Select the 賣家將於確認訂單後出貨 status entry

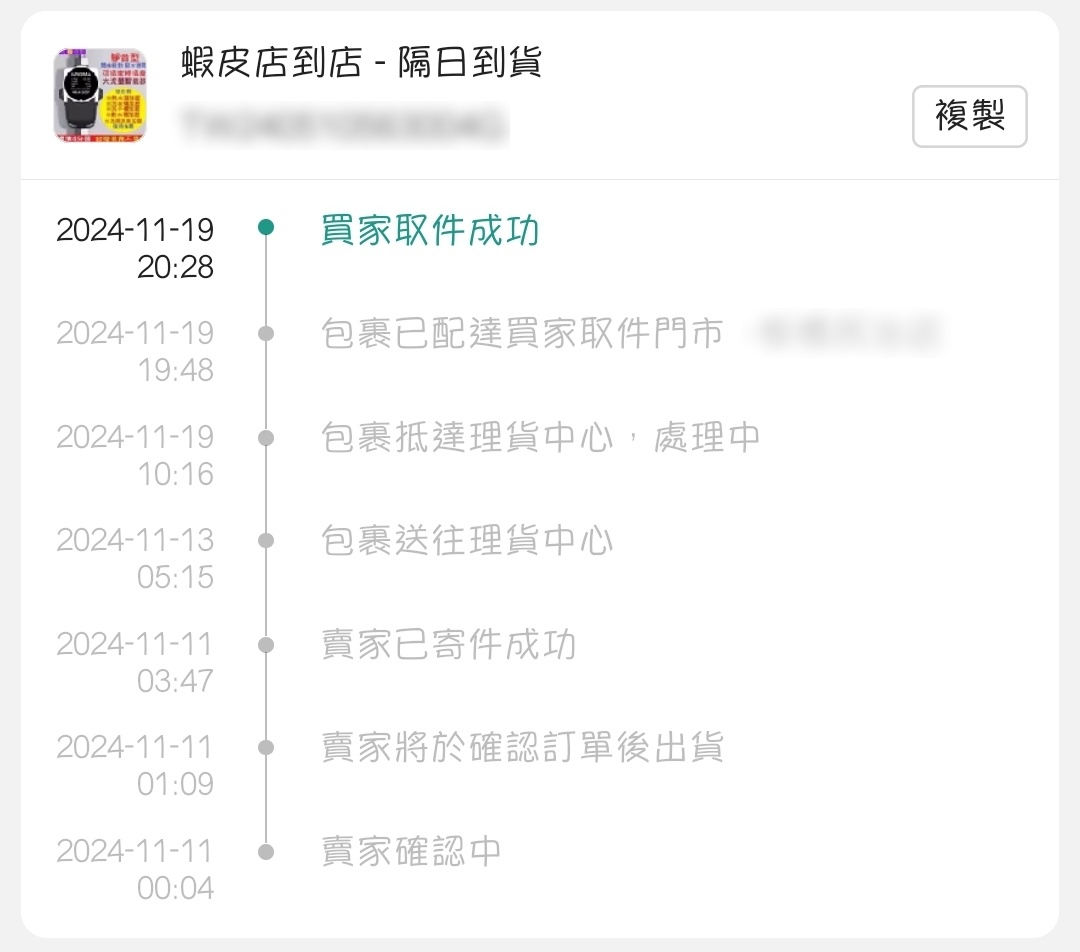[x=522, y=747]
